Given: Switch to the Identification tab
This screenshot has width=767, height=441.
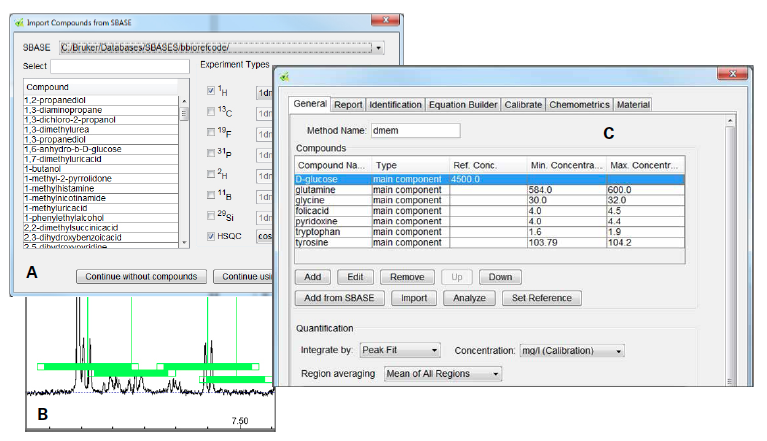Looking at the screenshot, I should pos(395,105).
